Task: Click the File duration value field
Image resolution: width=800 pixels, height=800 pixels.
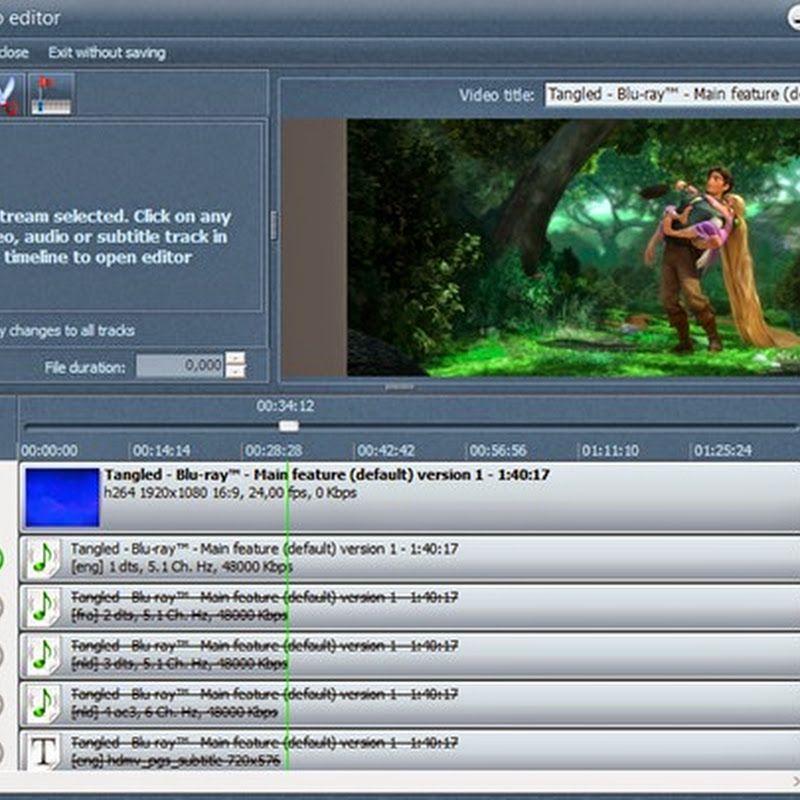Action: click(x=180, y=366)
